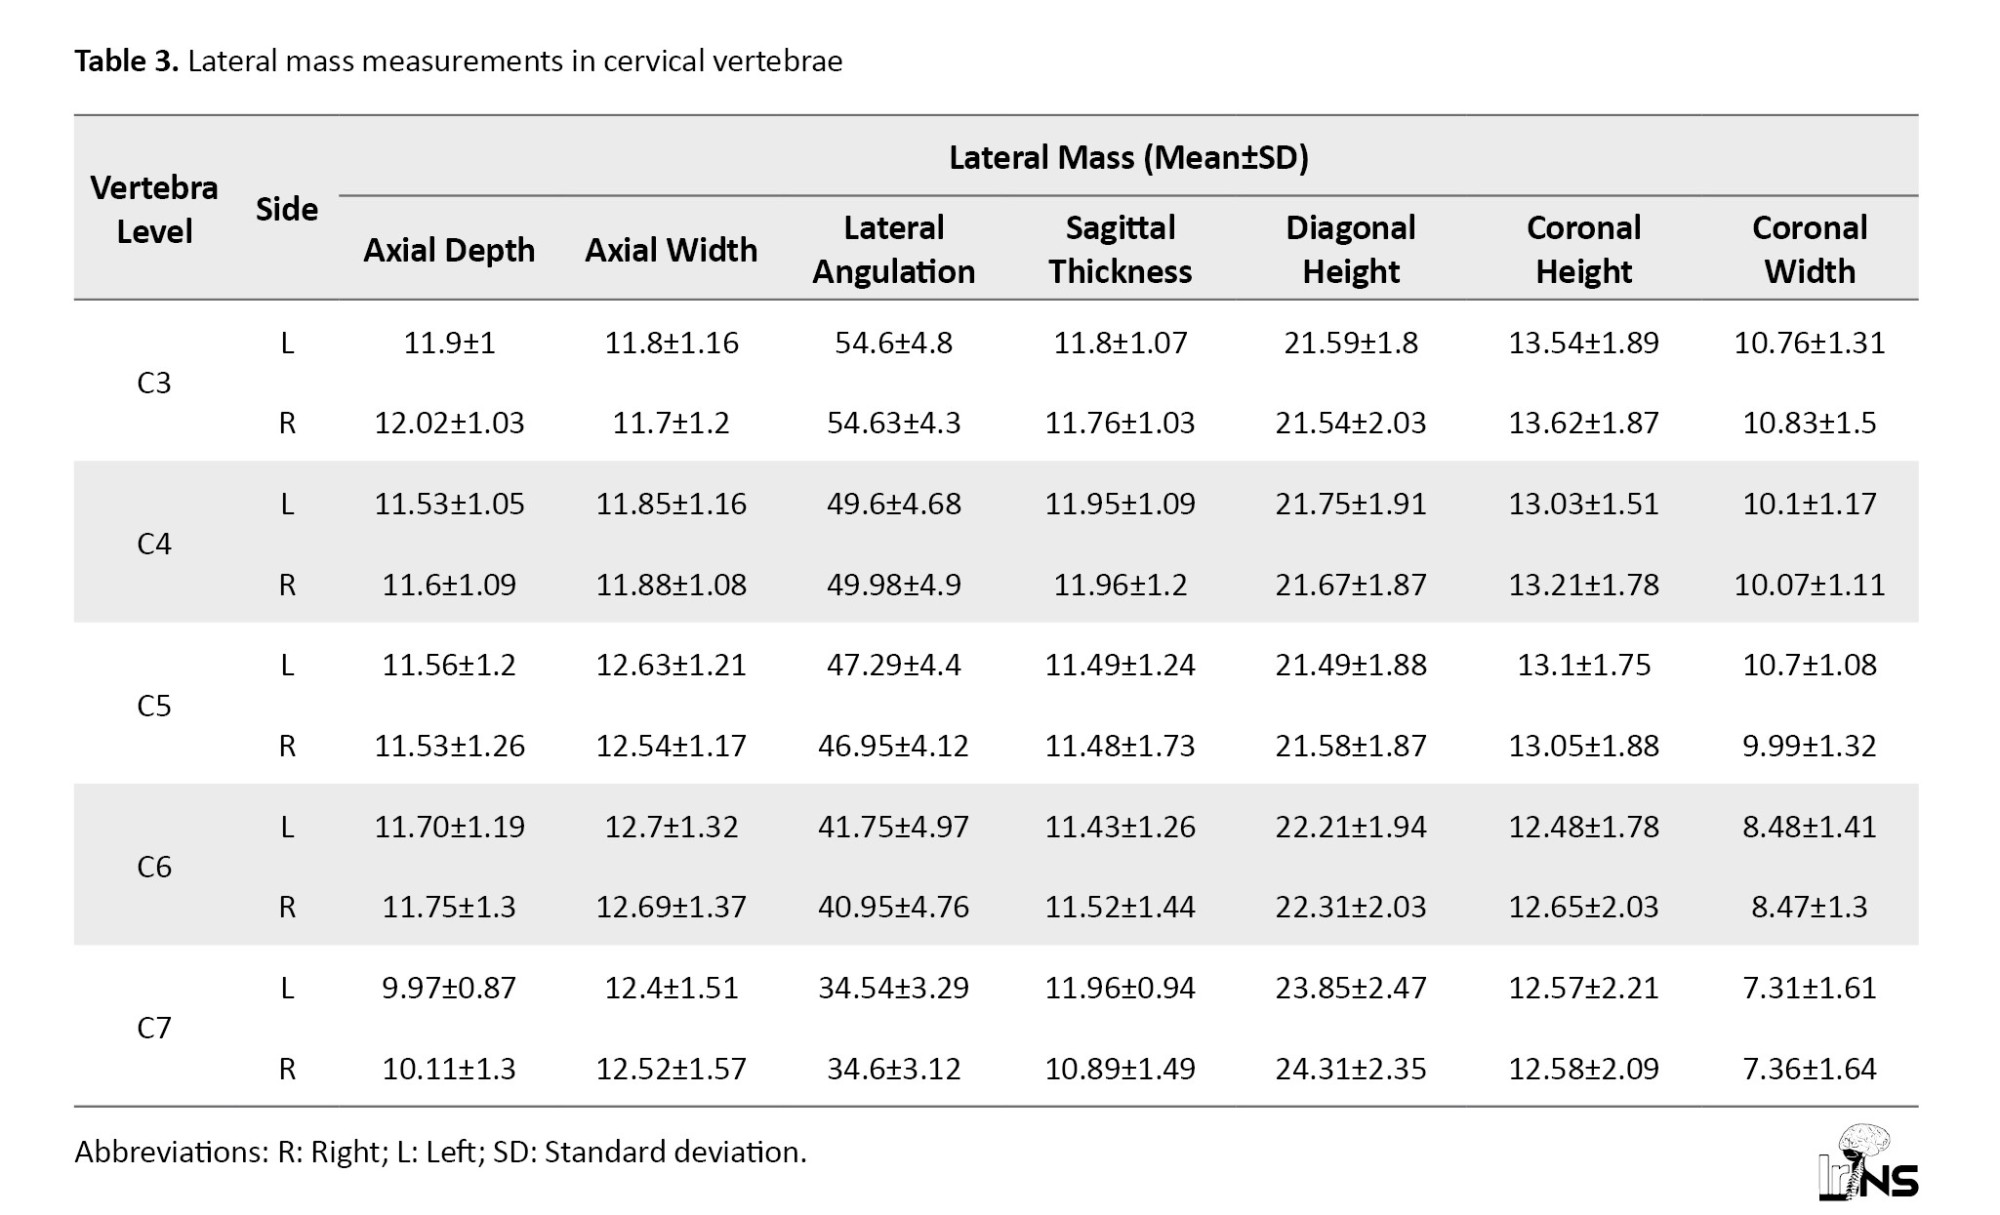This screenshot has width=2000, height=1215.
Task: Click the Sagittal Thickness column header
Action: 1120,250
